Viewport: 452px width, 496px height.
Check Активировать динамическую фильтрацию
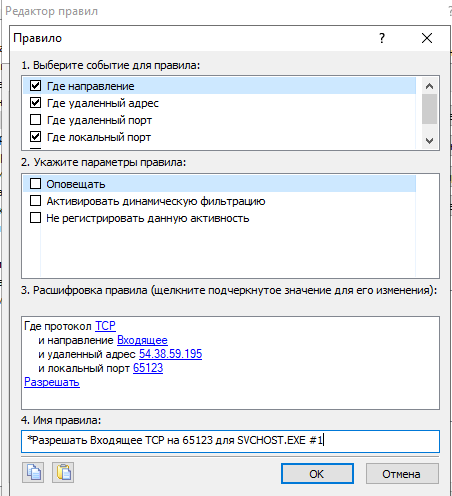36,201
